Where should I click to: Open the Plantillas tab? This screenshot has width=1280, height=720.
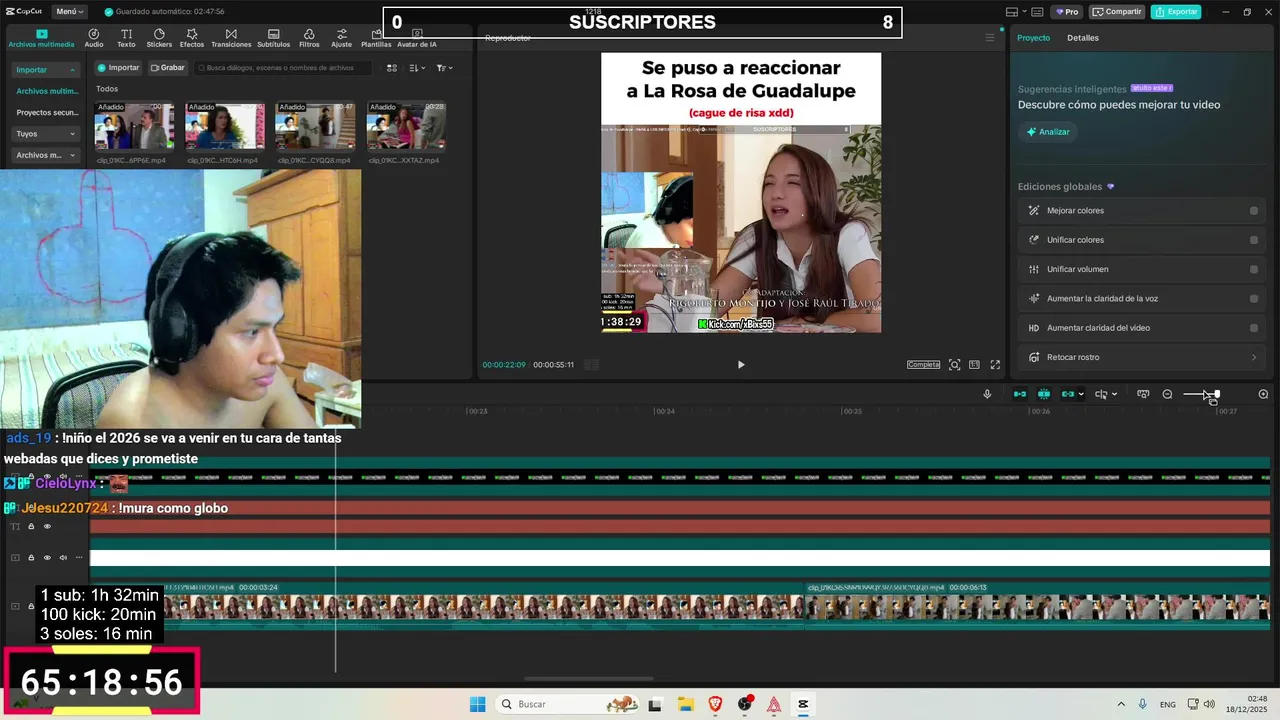376,38
